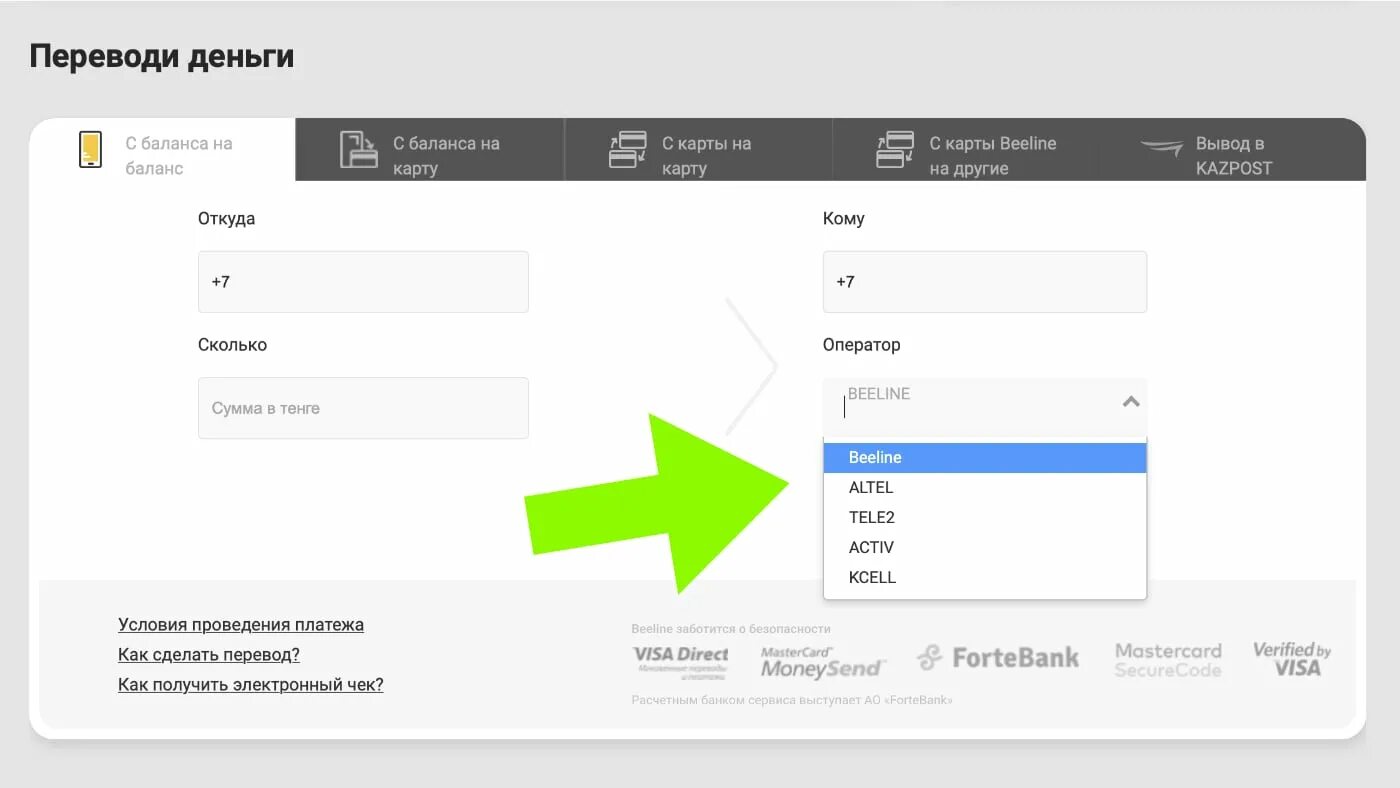Screen dimensions: 1400x788
Task: Open Условия проведения платежа link
Action: 241,625
